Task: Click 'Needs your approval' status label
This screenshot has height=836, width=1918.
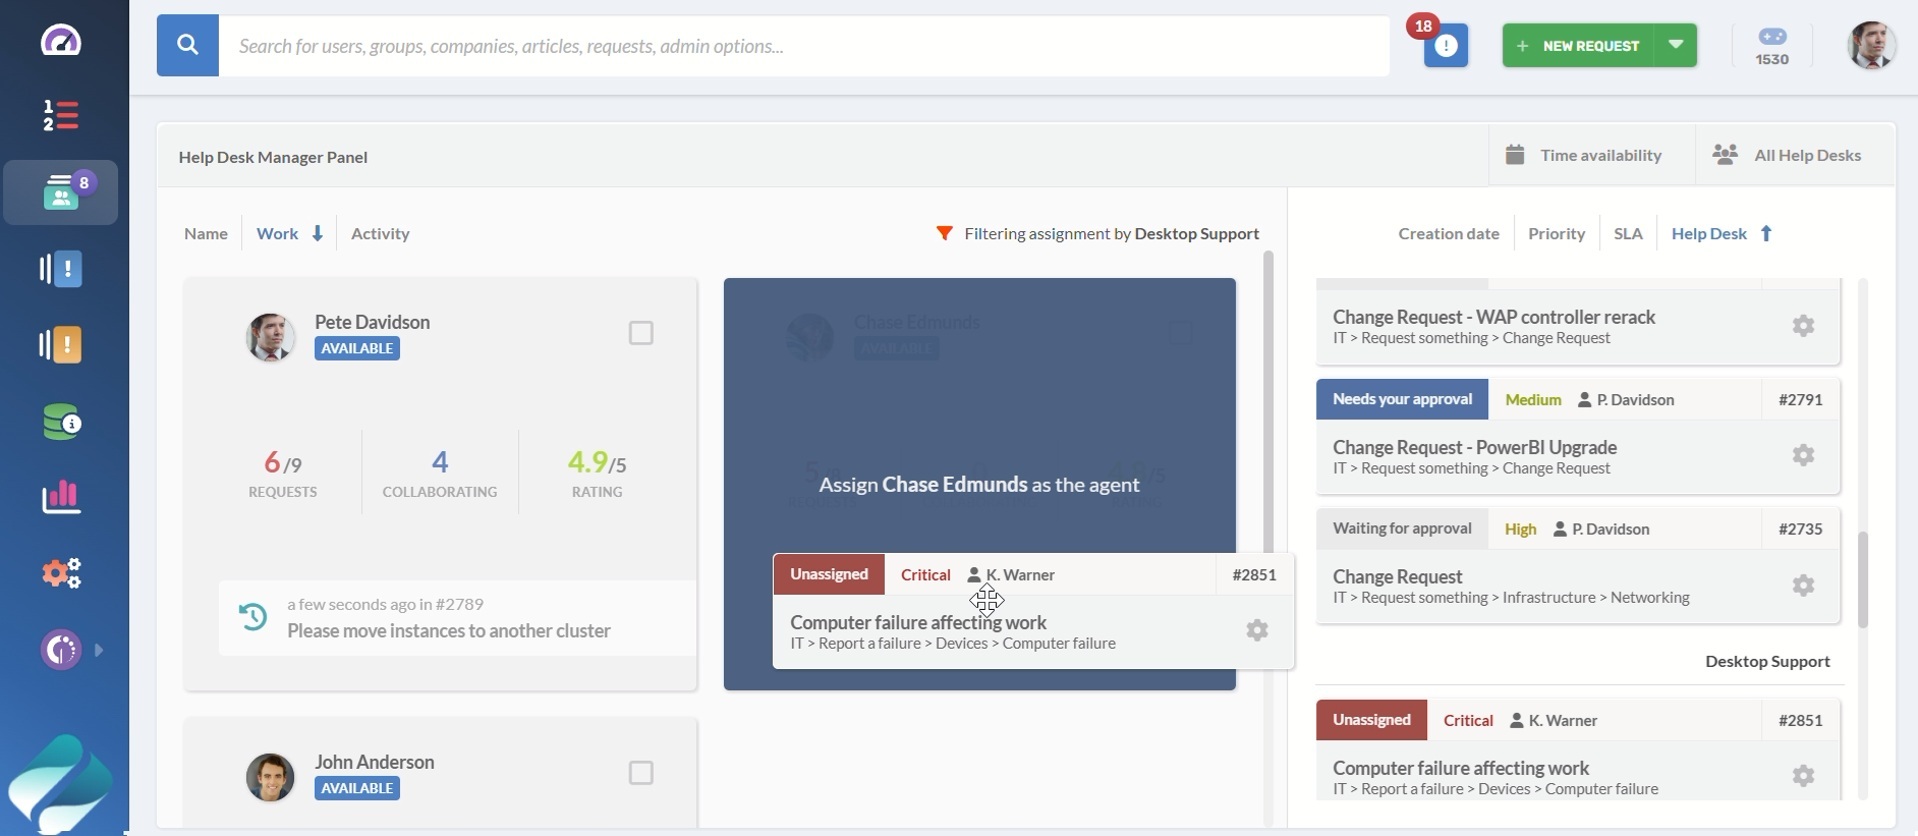Action: click(1402, 399)
